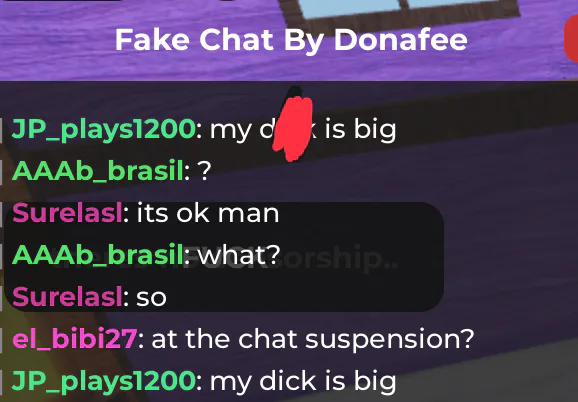Click the "my" word in the scribbled message

click(x=230, y=131)
